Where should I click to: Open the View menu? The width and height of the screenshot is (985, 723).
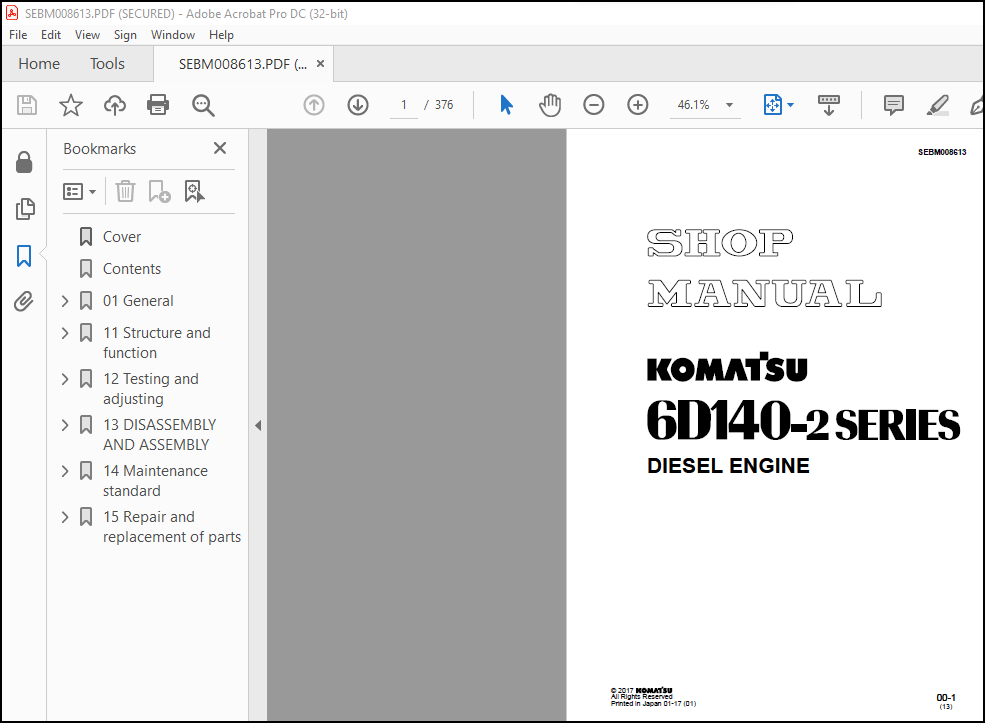(x=87, y=35)
